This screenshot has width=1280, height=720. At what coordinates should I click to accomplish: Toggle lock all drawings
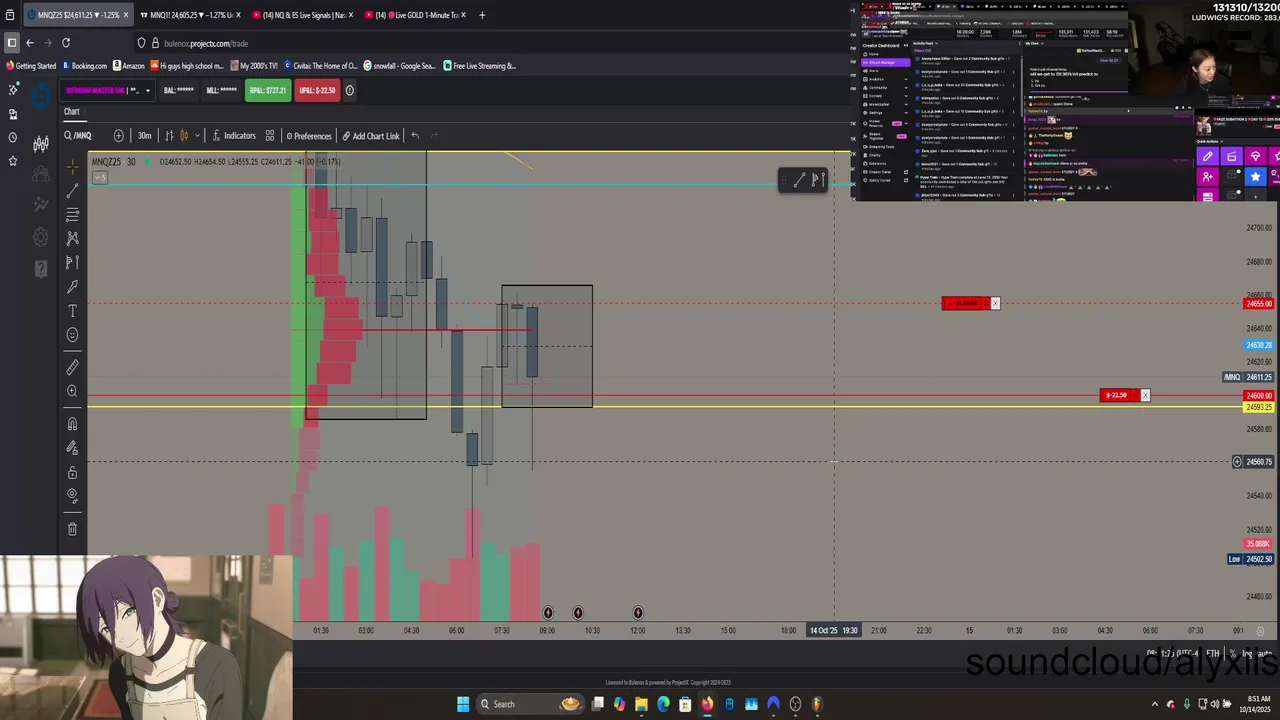(x=72, y=472)
